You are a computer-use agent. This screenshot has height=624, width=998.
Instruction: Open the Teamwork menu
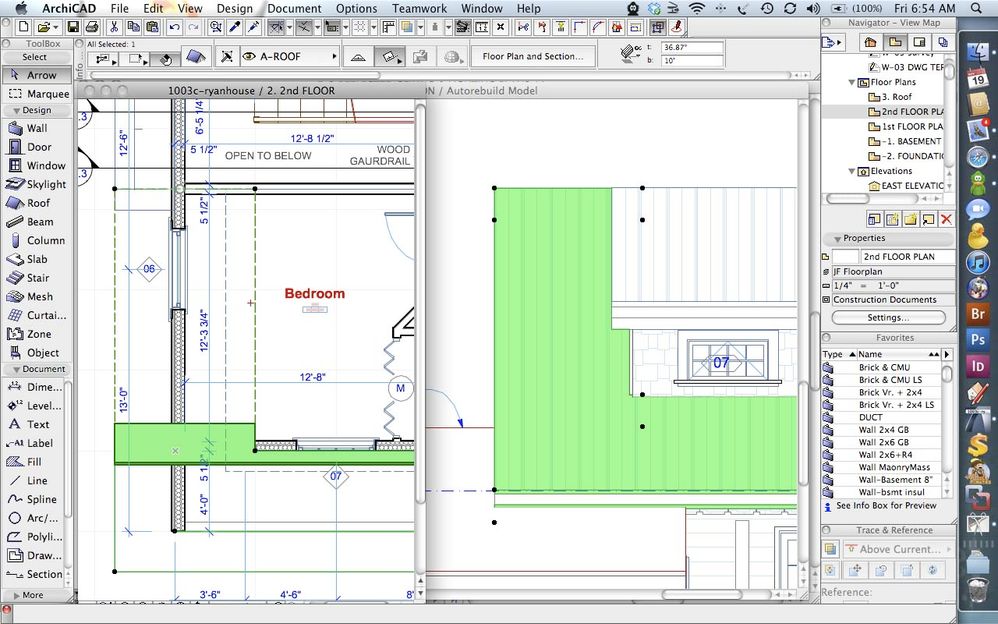(x=419, y=8)
